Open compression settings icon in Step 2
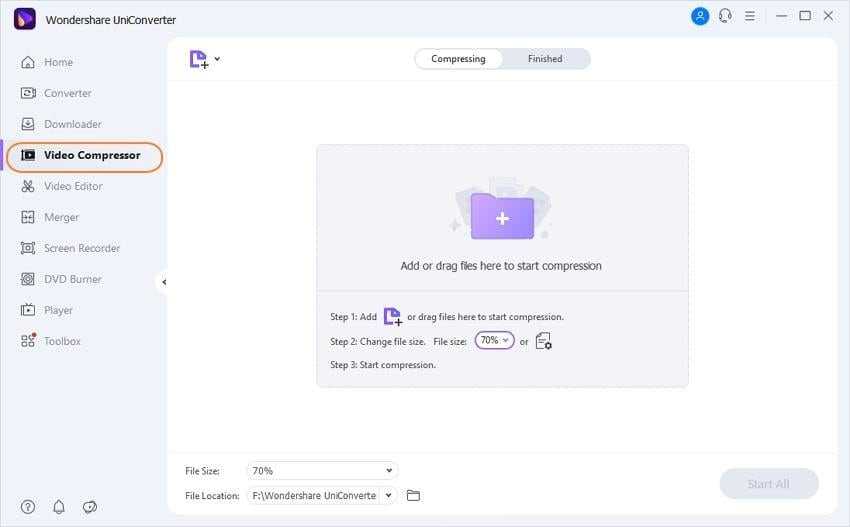Image resolution: width=850 pixels, height=527 pixels. click(x=543, y=341)
